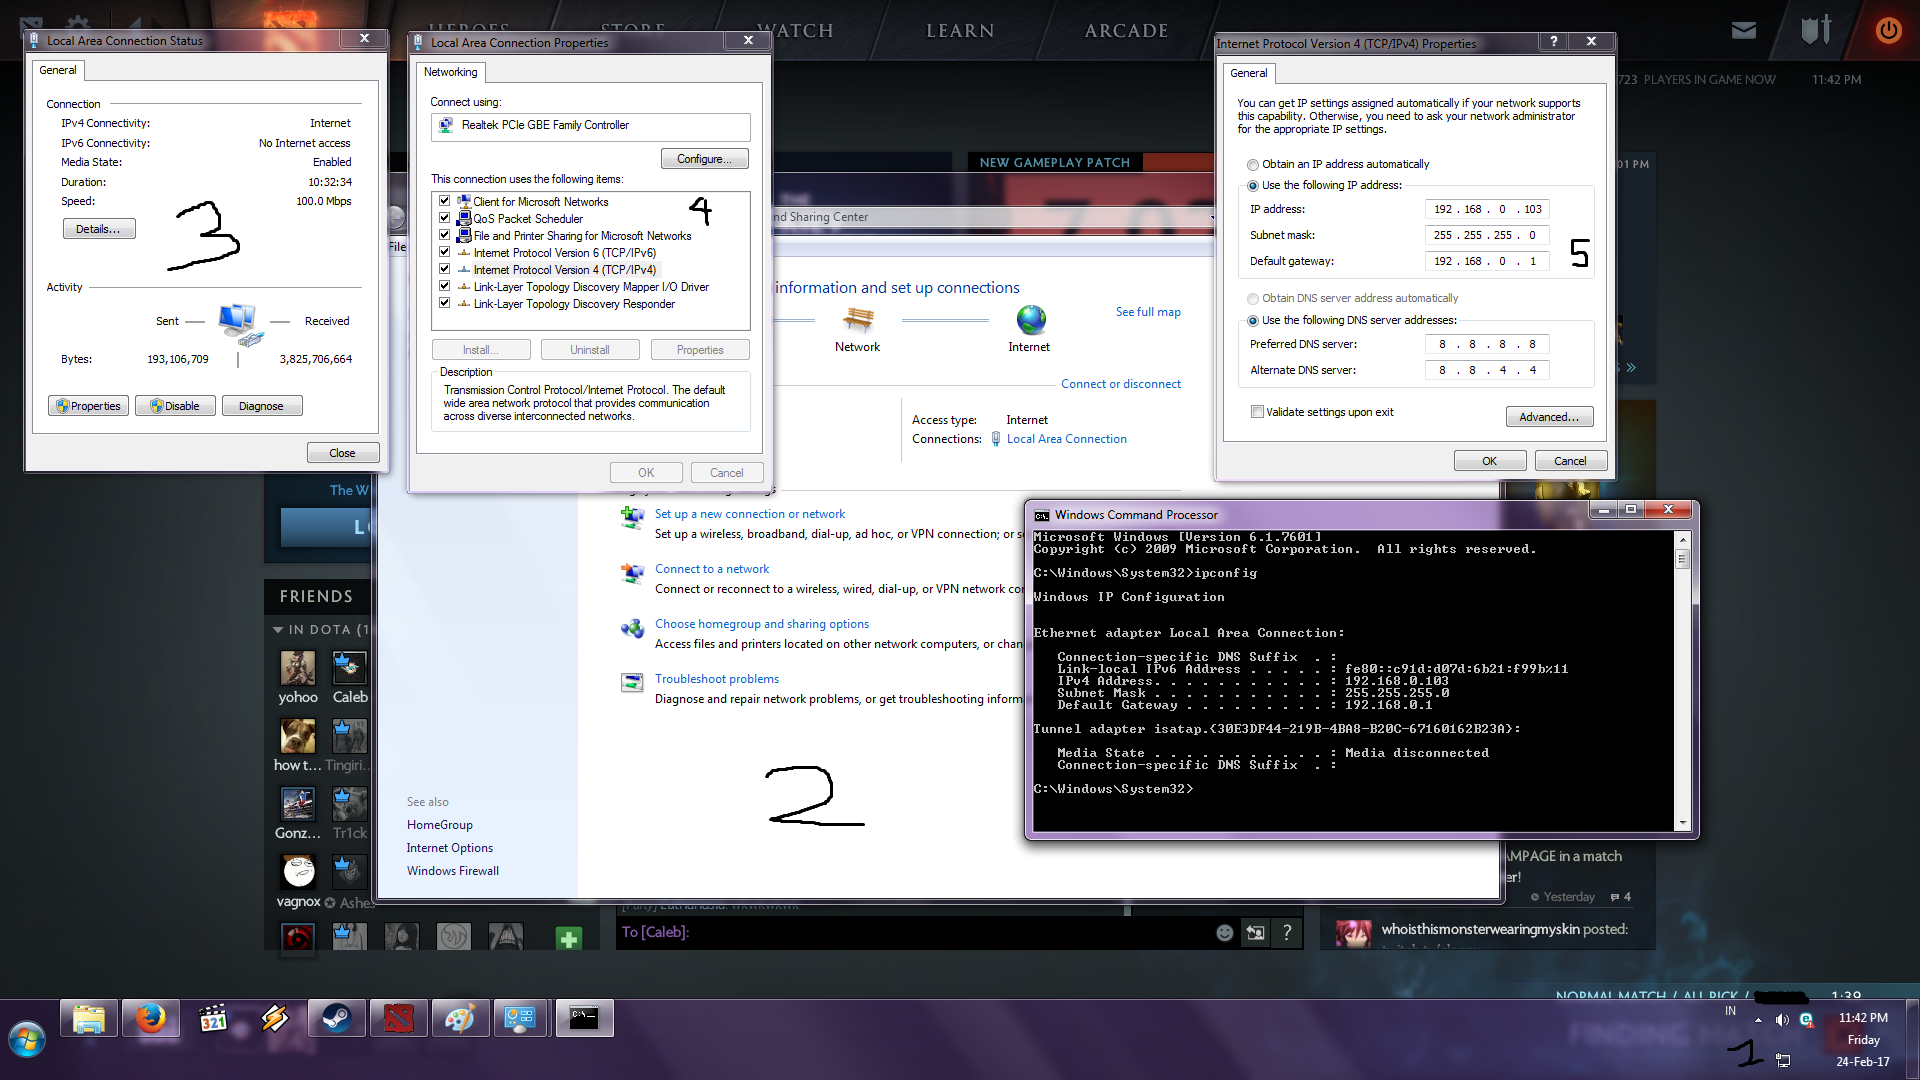Screen dimensions: 1920x1080
Task: Click the Dota 2 taskbar icon
Action: 398,1019
